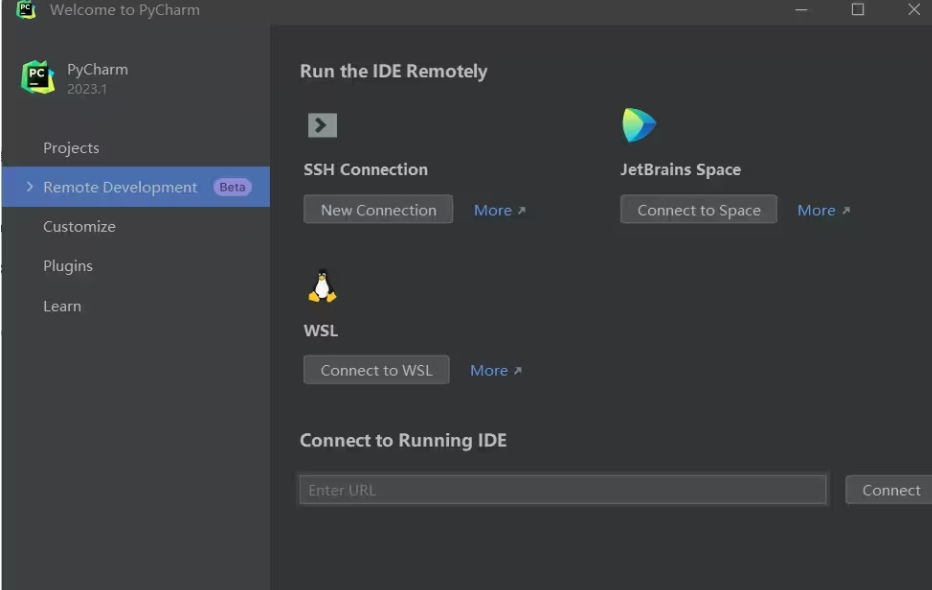Click the JetBrains Space logo icon
This screenshot has width=932, height=590.
tap(638, 125)
